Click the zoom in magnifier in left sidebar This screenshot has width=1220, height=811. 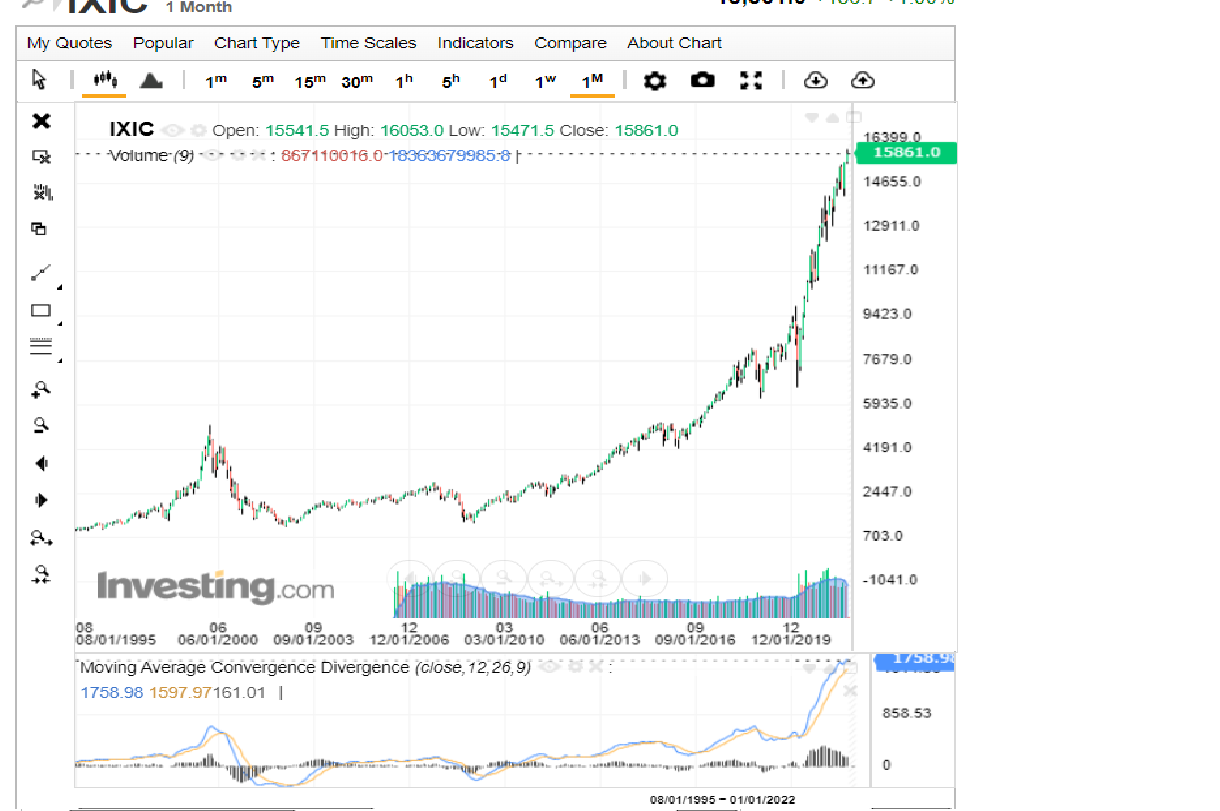coord(41,389)
